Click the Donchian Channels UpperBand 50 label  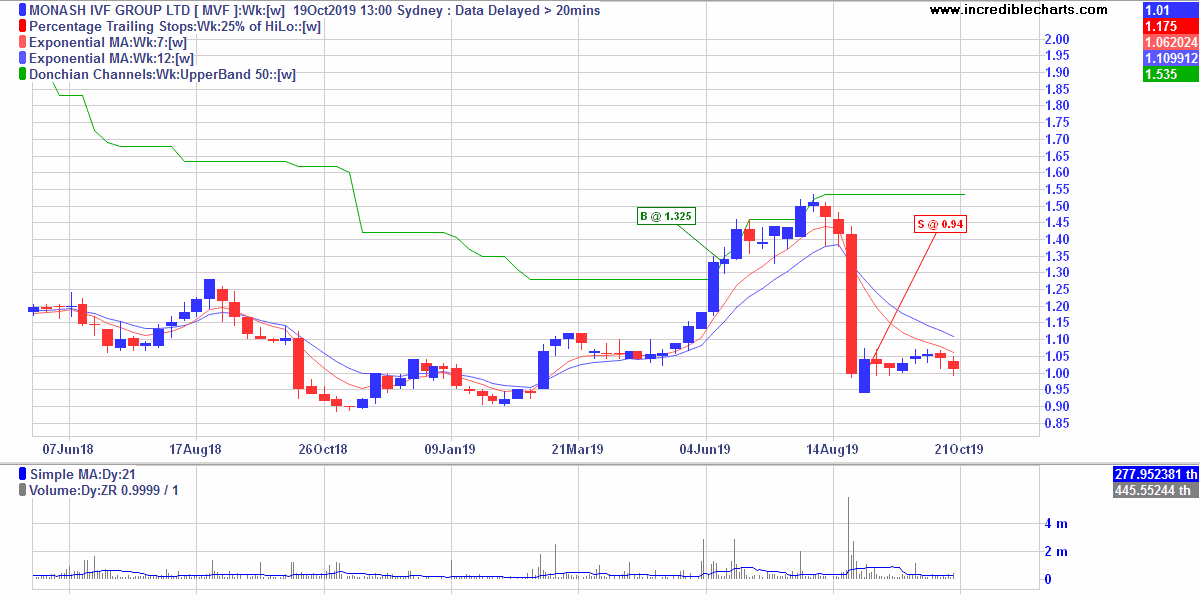163,74
